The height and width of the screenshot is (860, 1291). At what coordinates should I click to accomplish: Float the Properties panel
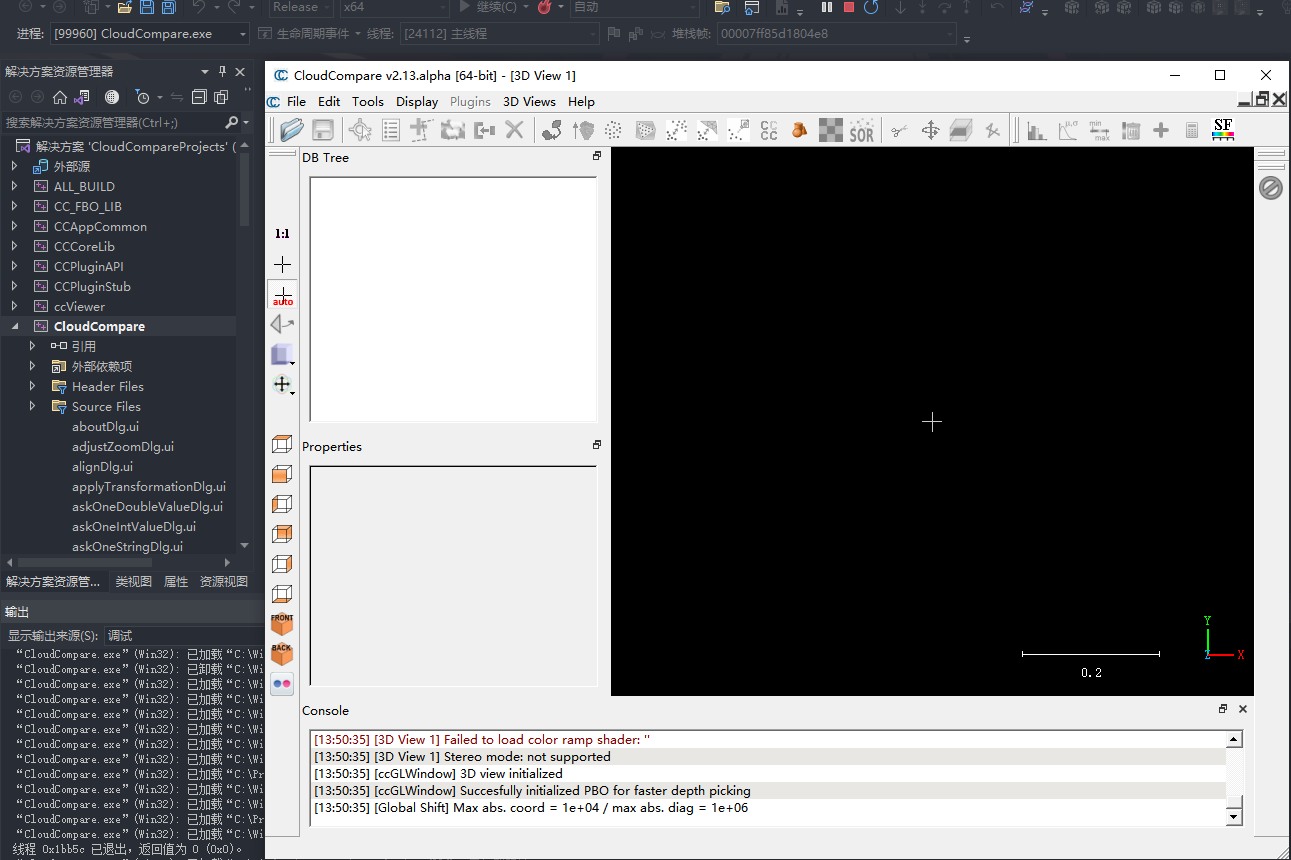coord(597,445)
